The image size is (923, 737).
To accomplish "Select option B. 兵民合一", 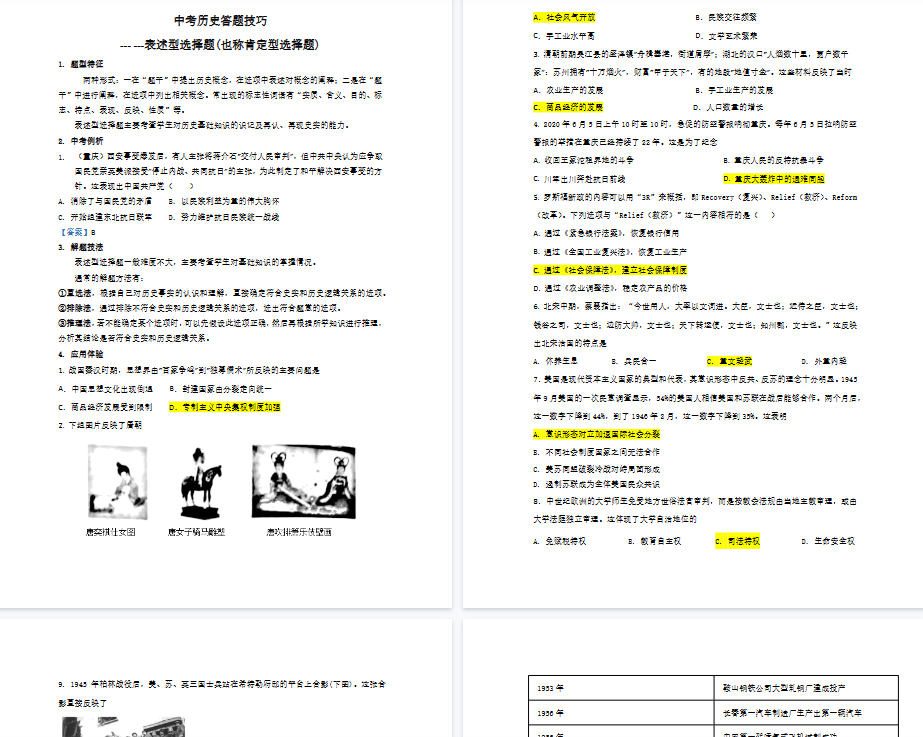I will [x=634, y=361].
